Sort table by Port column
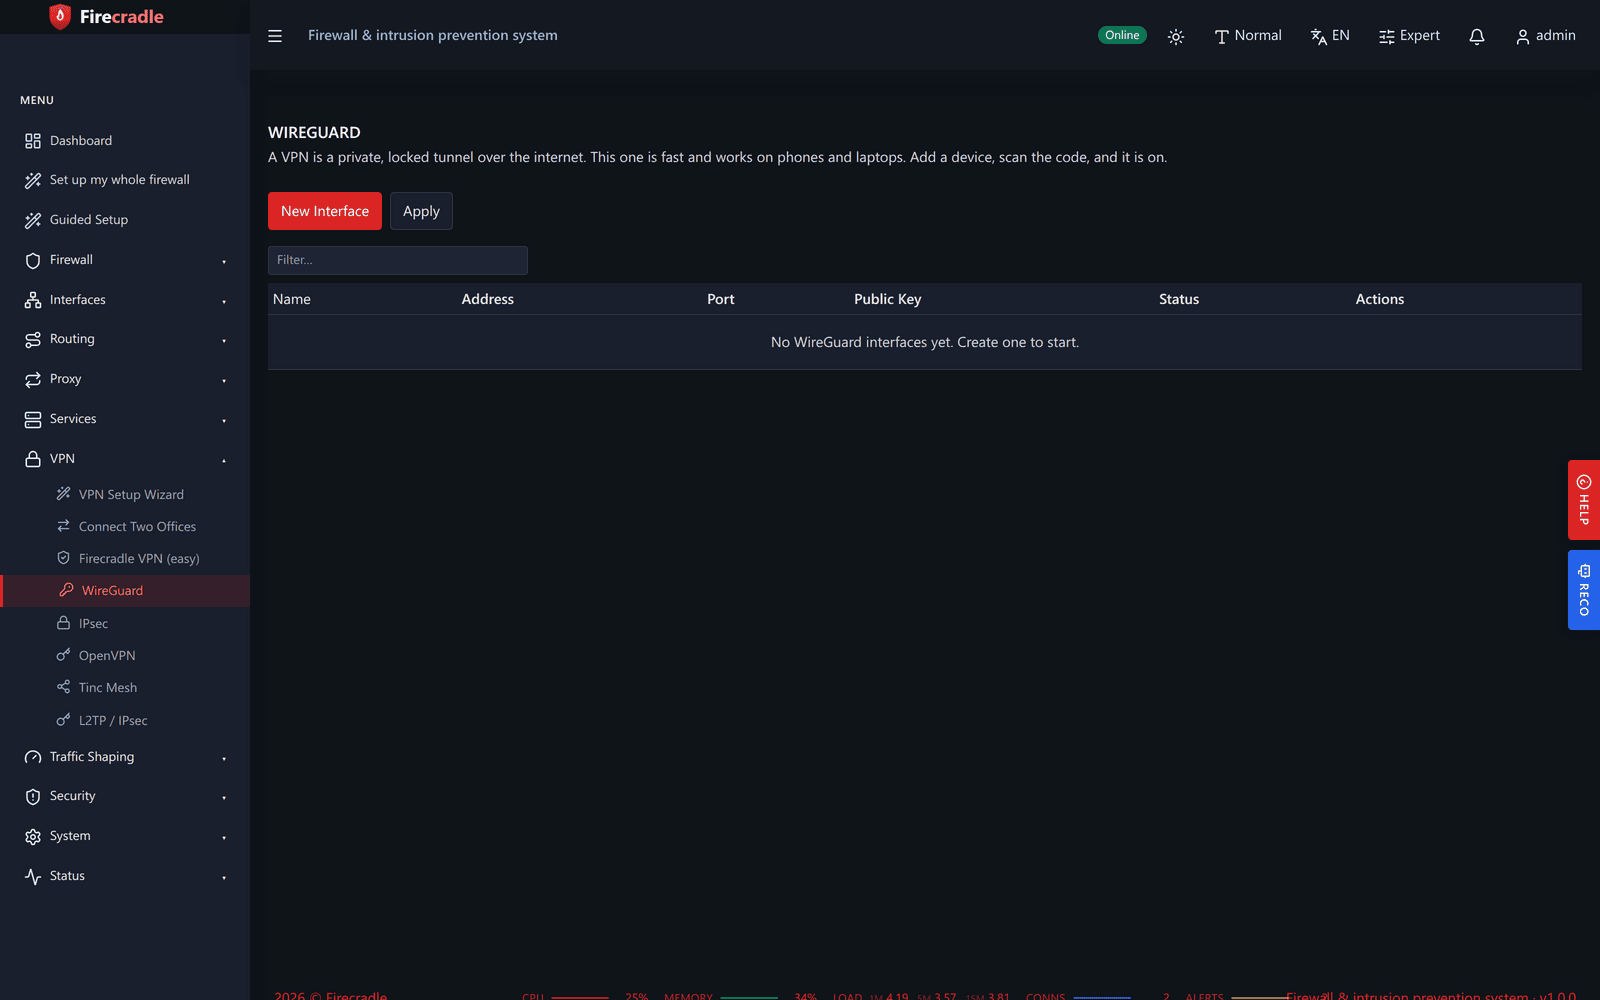 pos(721,299)
